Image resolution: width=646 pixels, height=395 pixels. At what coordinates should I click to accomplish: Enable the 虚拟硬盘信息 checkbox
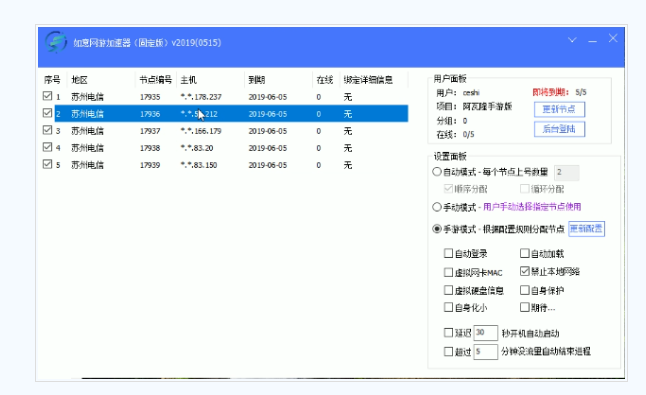point(448,290)
